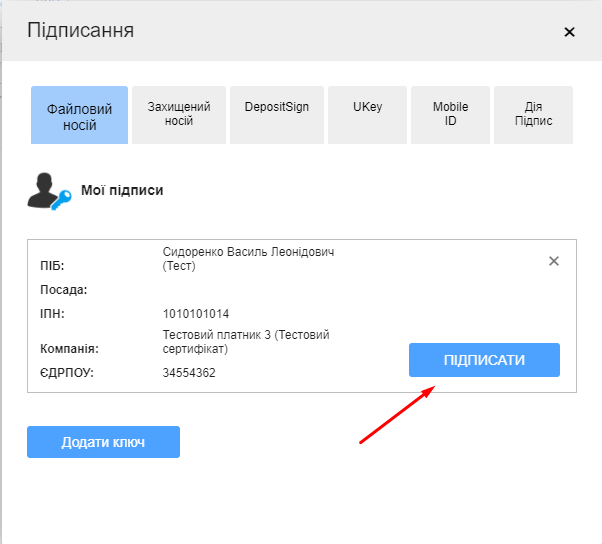This screenshot has width=602, height=544.
Task: Click the company Тестовий платник 3
Action: (217, 335)
